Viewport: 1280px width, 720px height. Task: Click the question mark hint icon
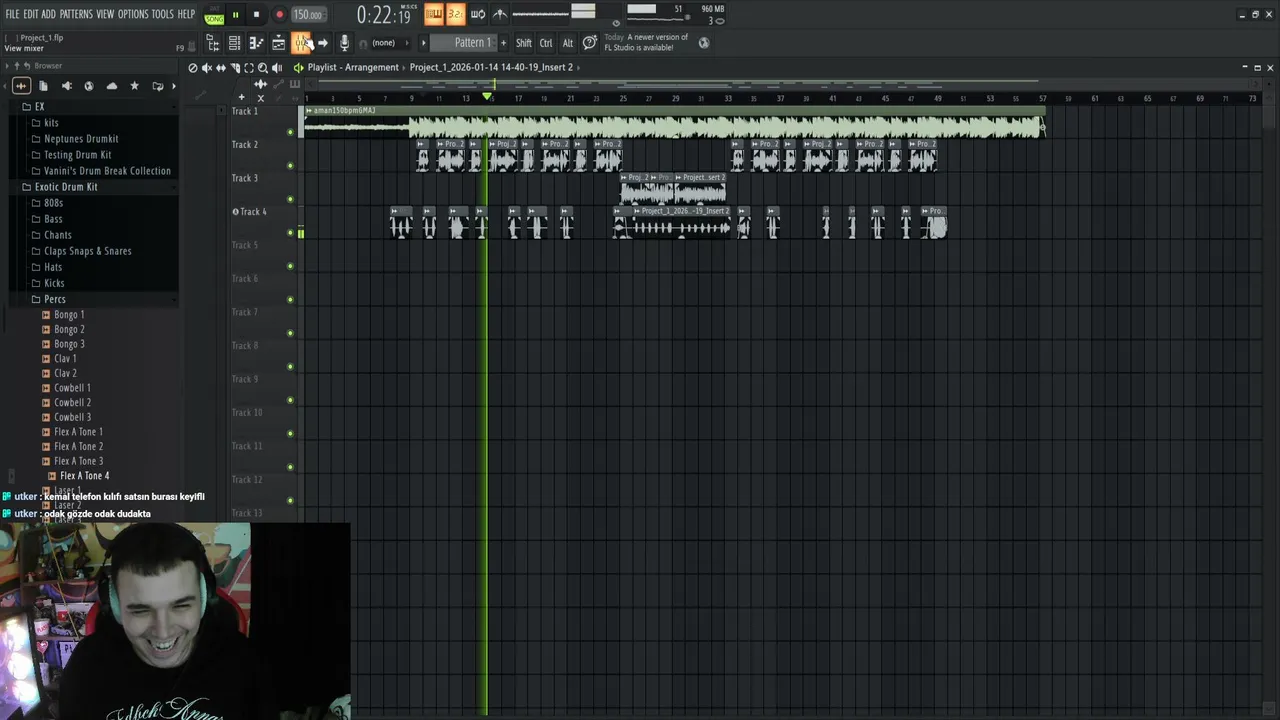(590, 42)
